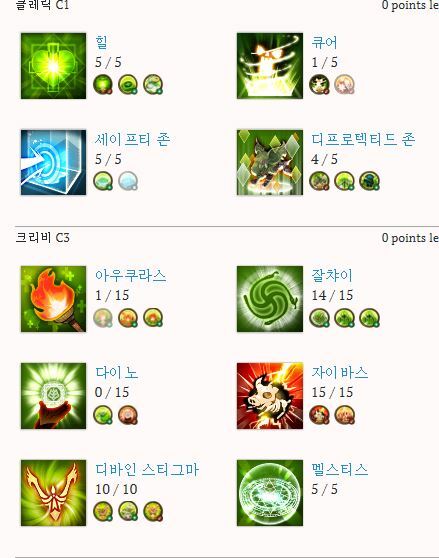Toggle the third attribute under 디바인 스티그마
439x558 pixels.
click(153, 511)
